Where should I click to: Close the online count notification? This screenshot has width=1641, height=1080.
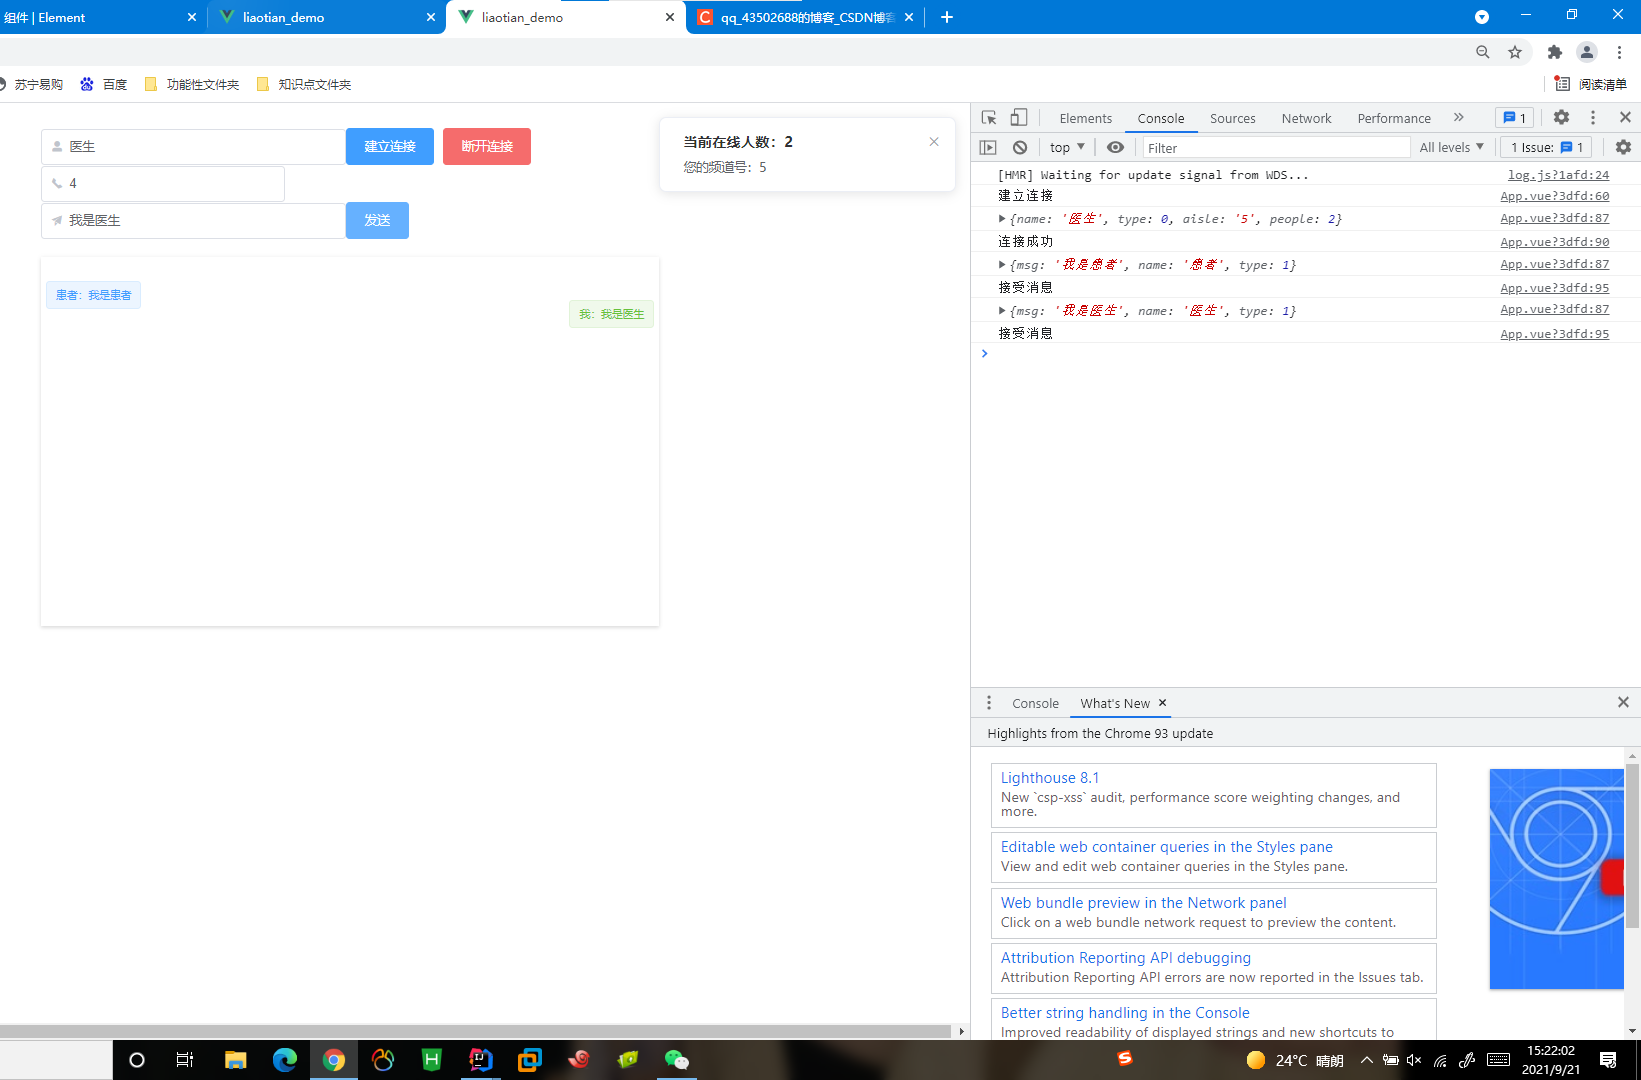[x=934, y=142]
